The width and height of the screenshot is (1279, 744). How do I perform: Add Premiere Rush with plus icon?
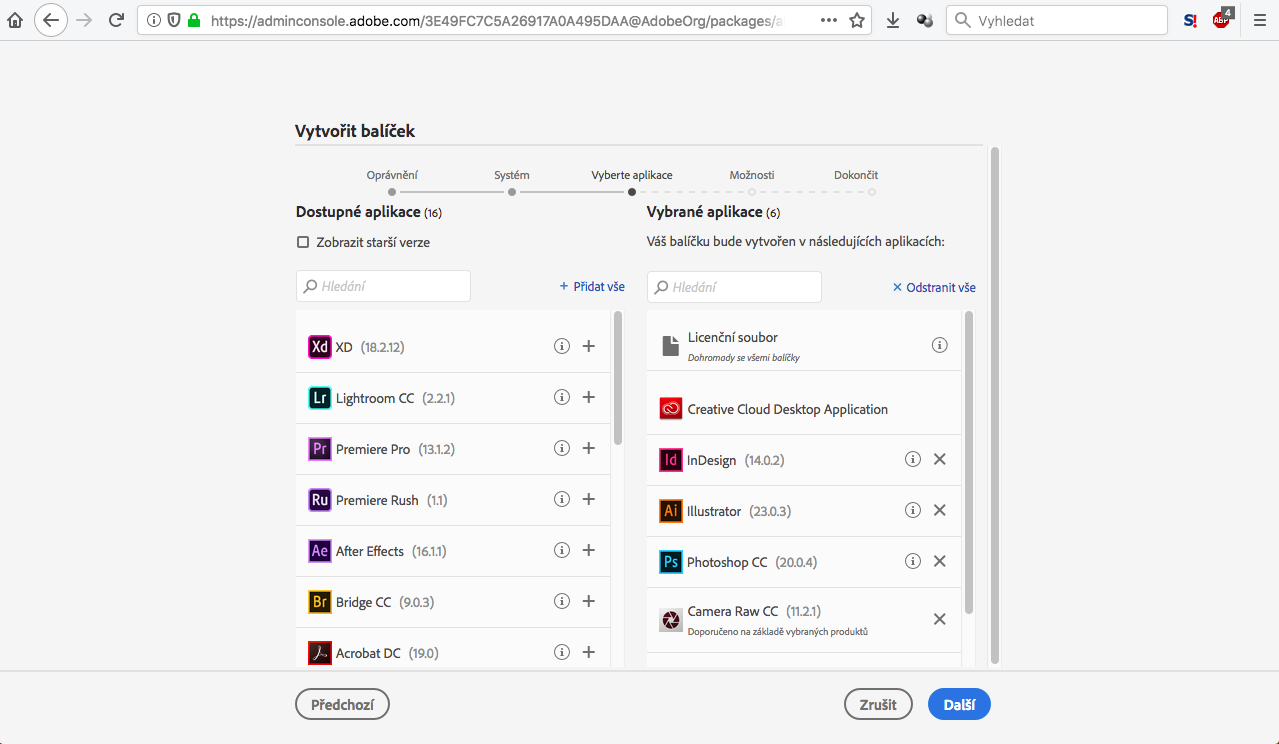[x=589, y=499]
